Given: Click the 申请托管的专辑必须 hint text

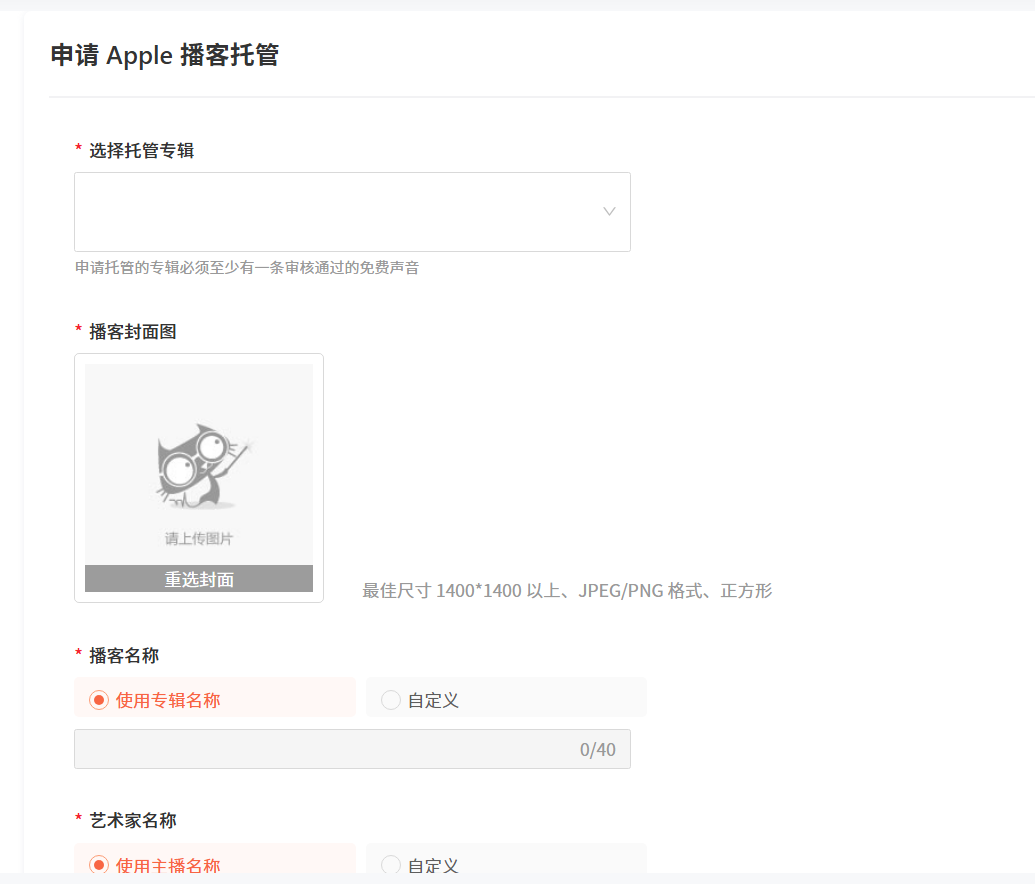Looking at the screenshot, I should pyautogui.click(x=247, y=267).
